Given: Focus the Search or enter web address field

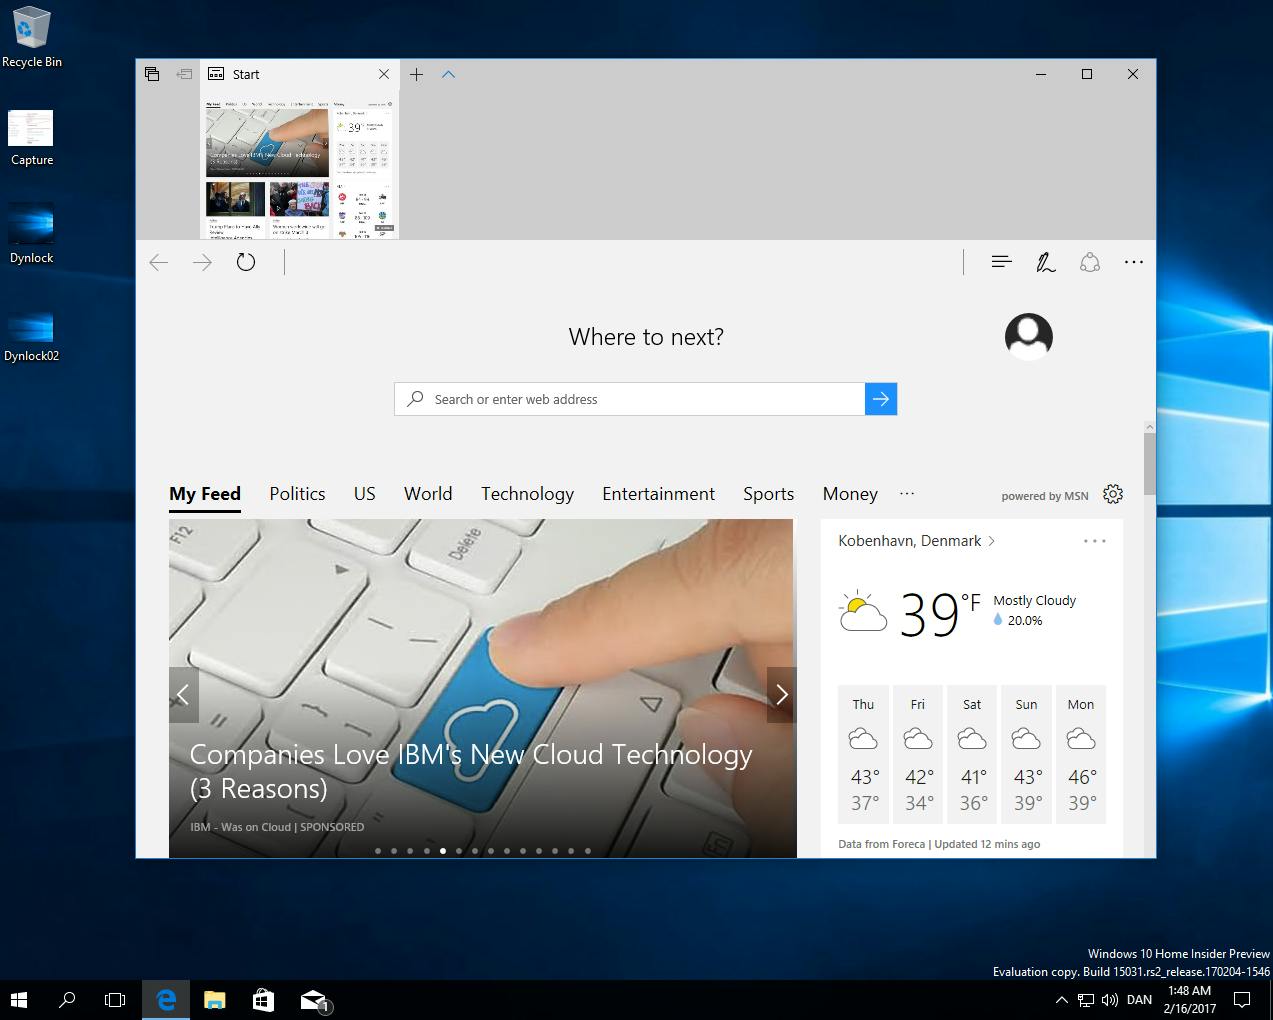Looking at the screenshot, I should 630,399.
